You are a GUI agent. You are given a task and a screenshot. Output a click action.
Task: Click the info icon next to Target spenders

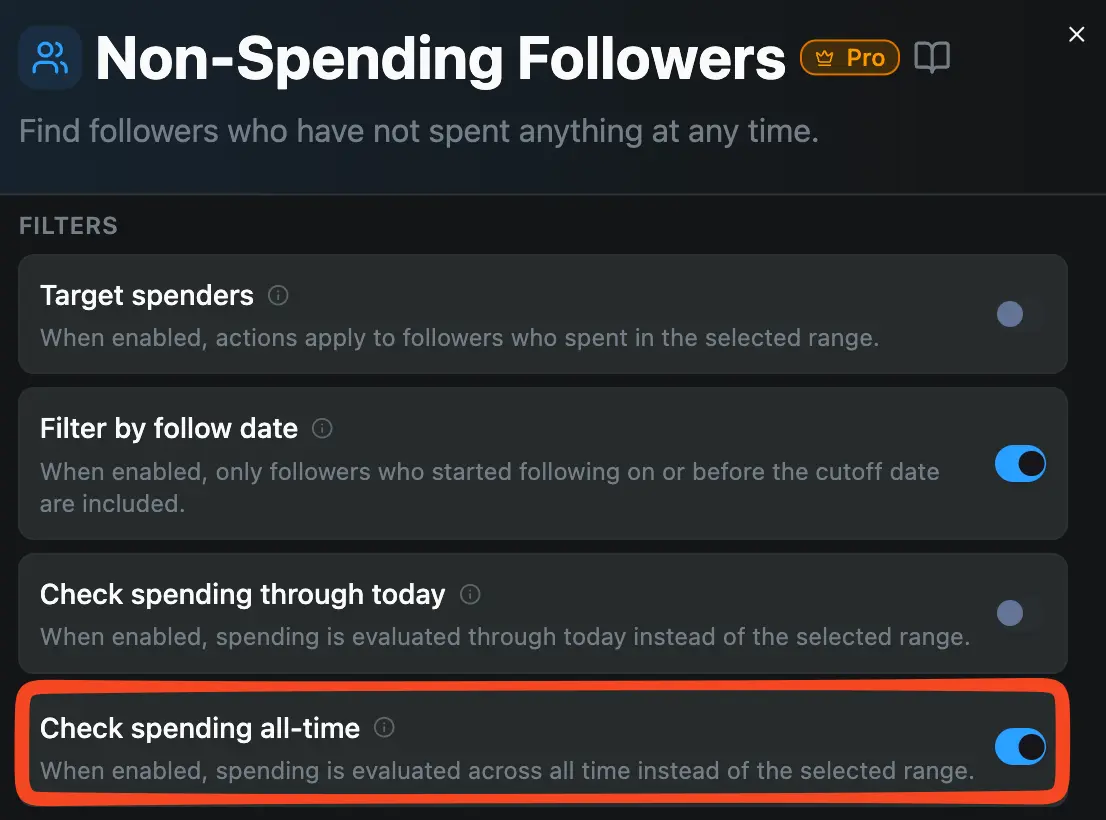pyautogui.click(x=278, y=295)
